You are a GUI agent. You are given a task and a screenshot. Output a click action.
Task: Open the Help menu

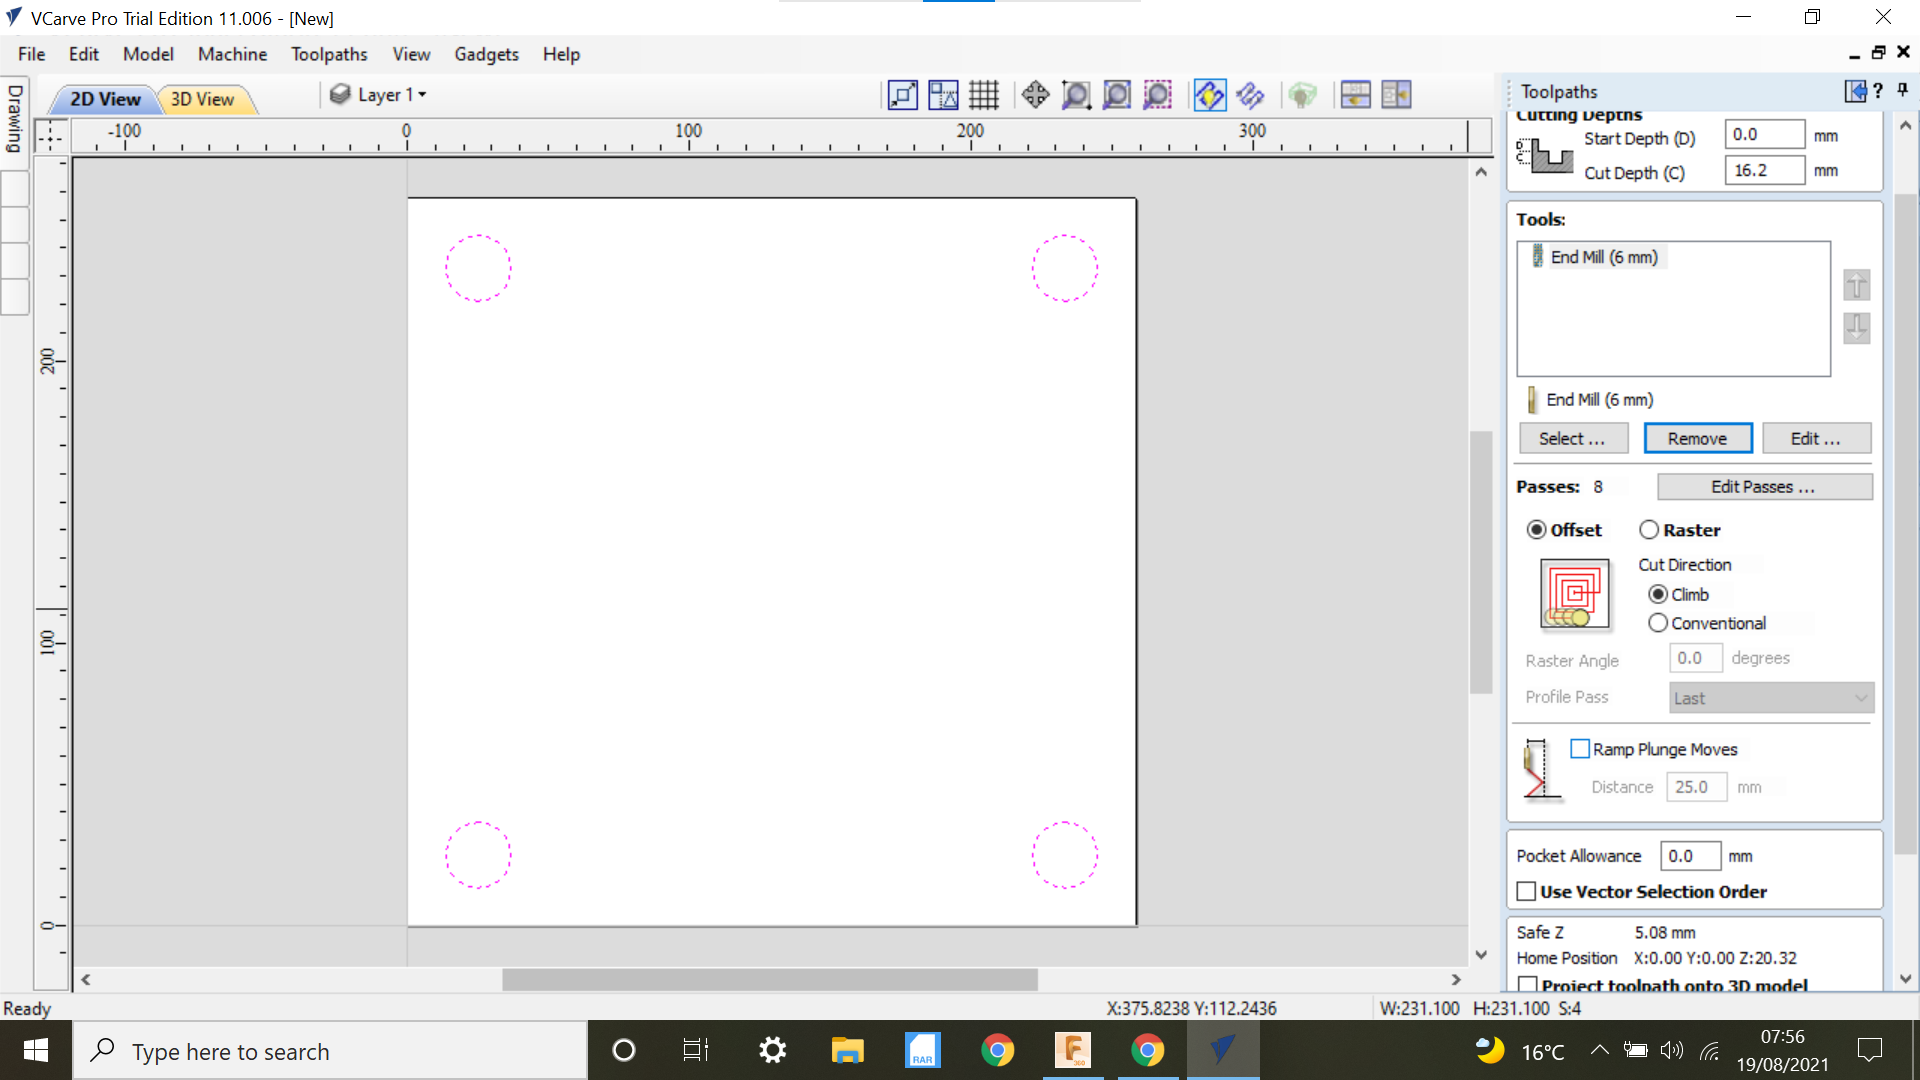click(x=561, y=54)
